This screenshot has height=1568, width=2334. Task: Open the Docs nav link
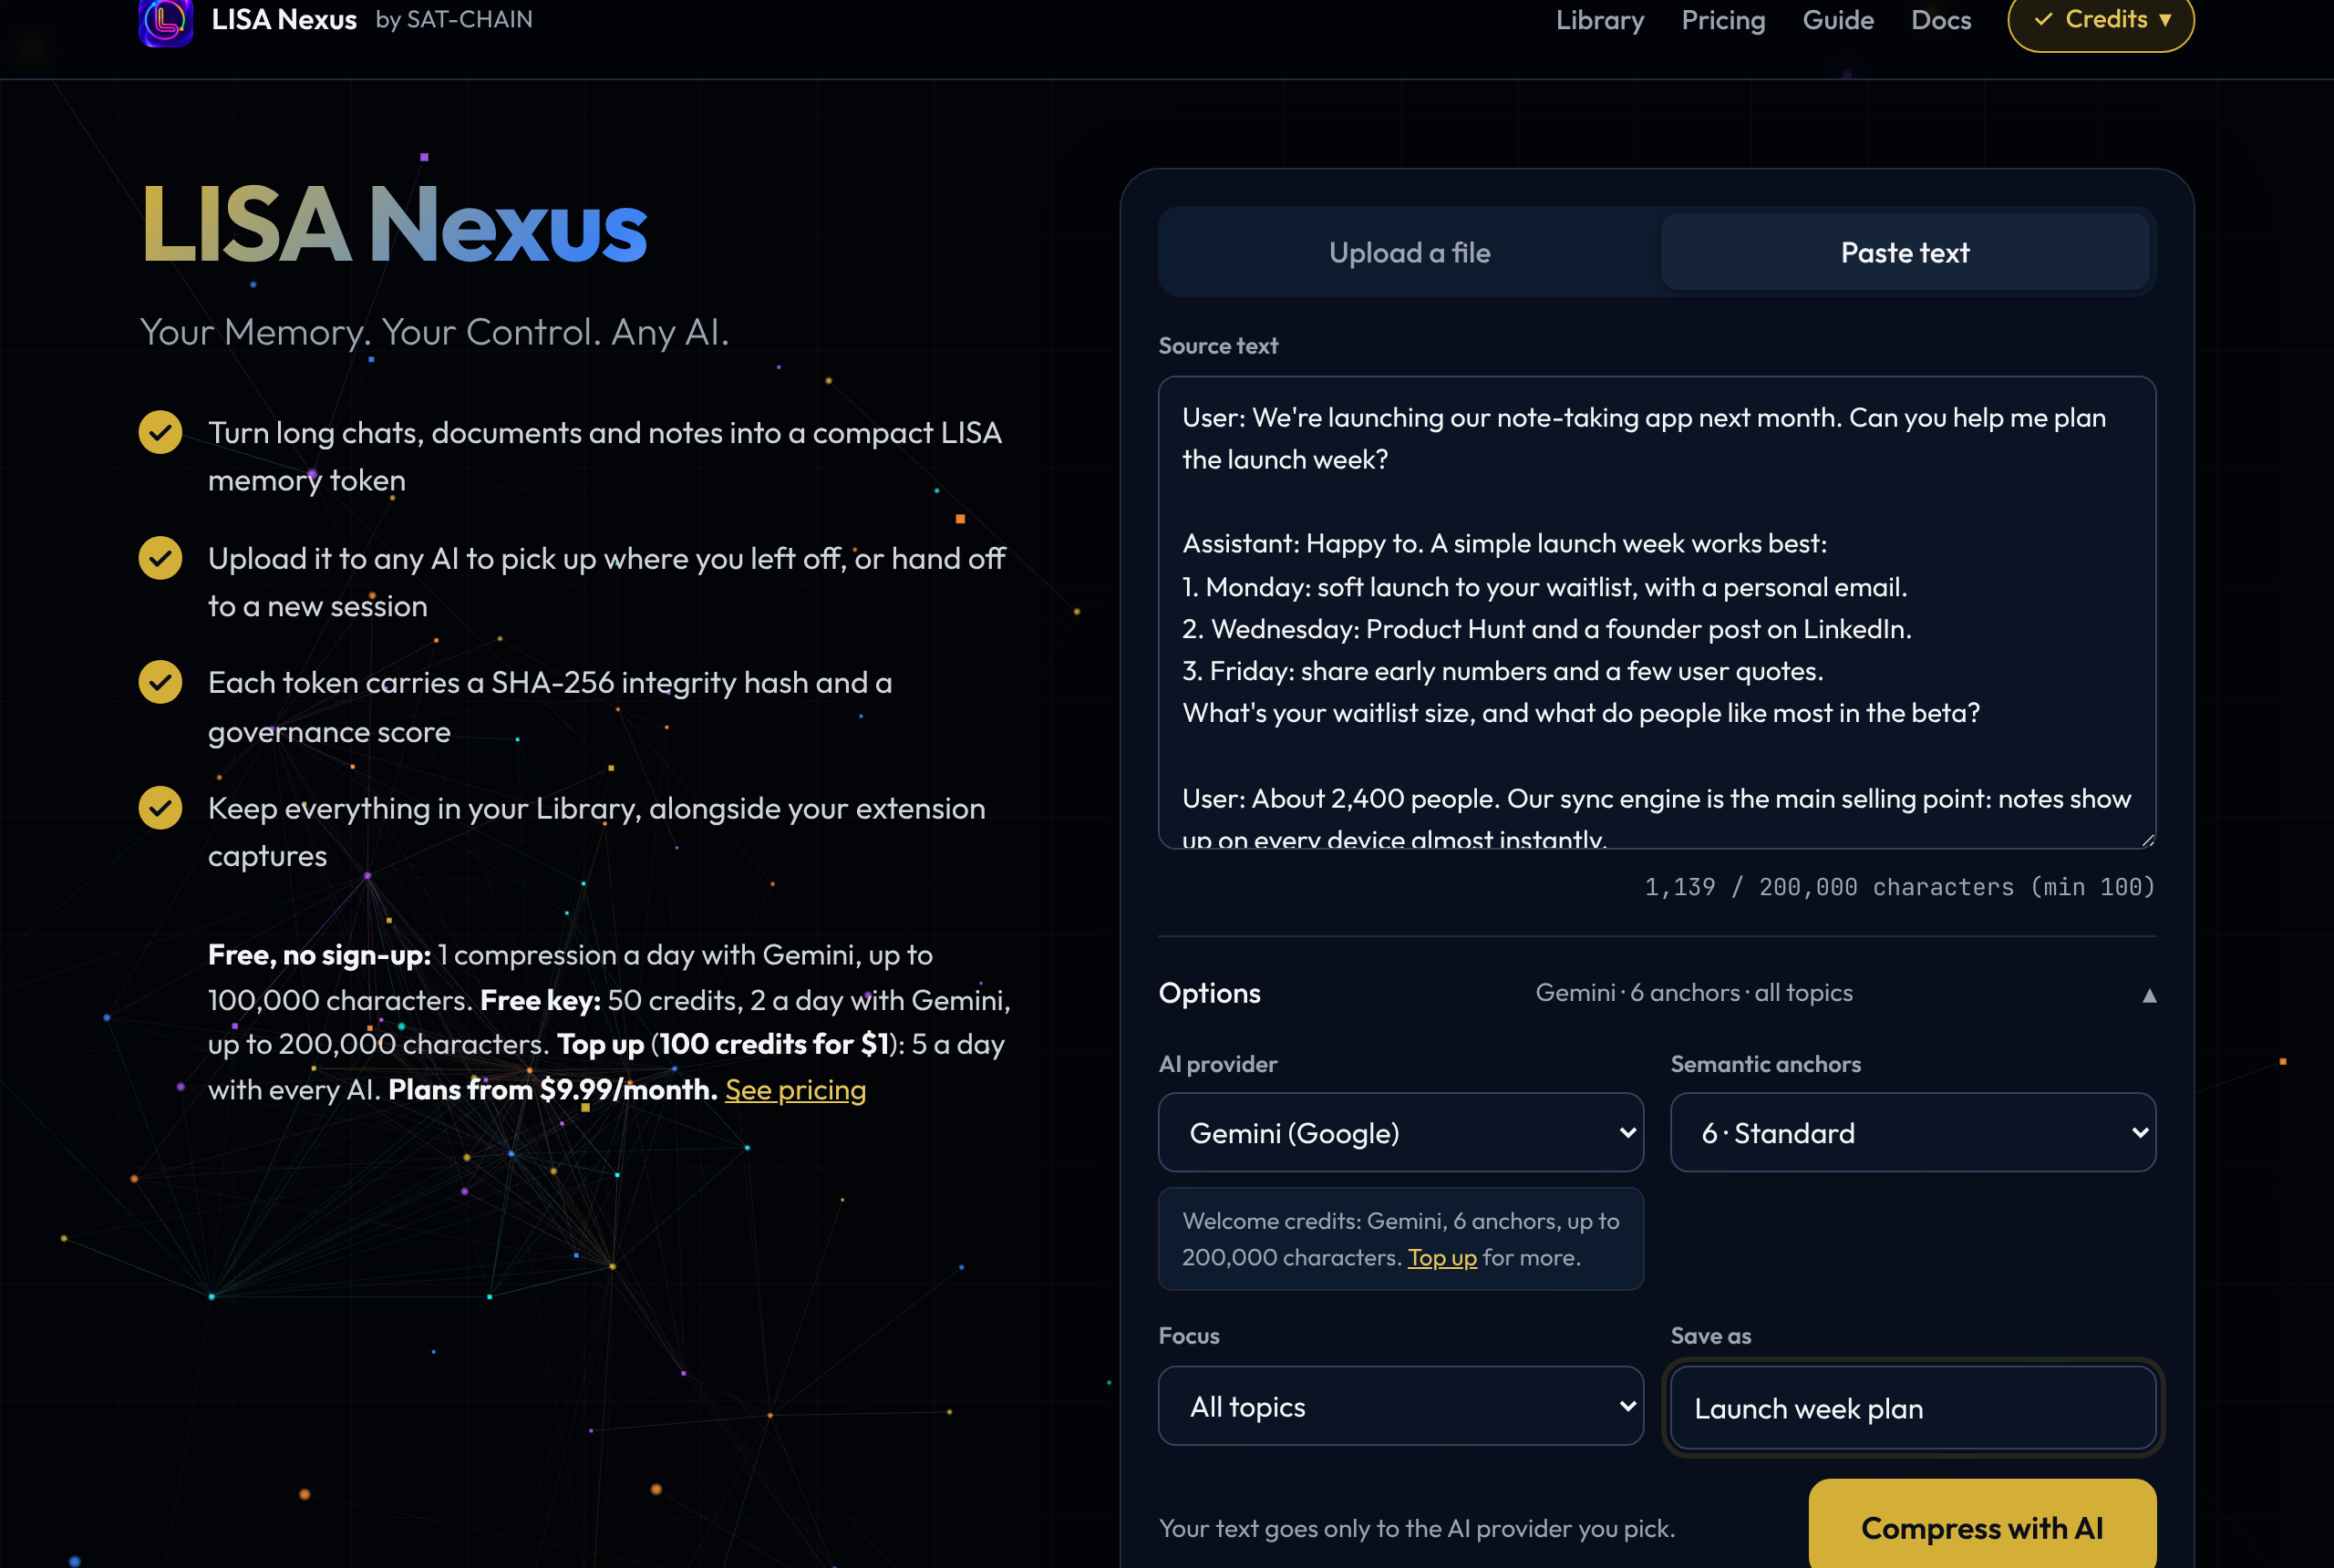(1941, 20)
